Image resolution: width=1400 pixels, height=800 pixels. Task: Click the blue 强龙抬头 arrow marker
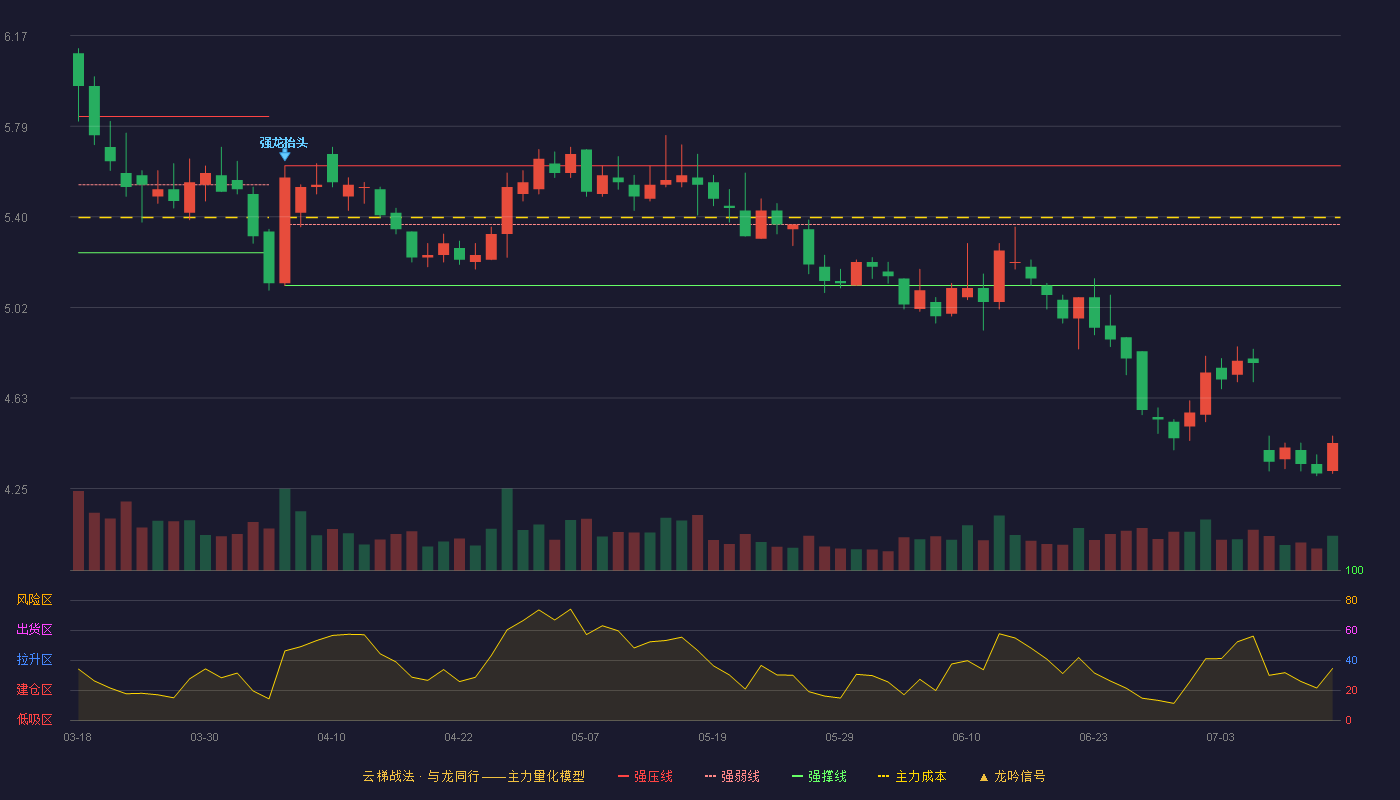(x=285, y=155)
